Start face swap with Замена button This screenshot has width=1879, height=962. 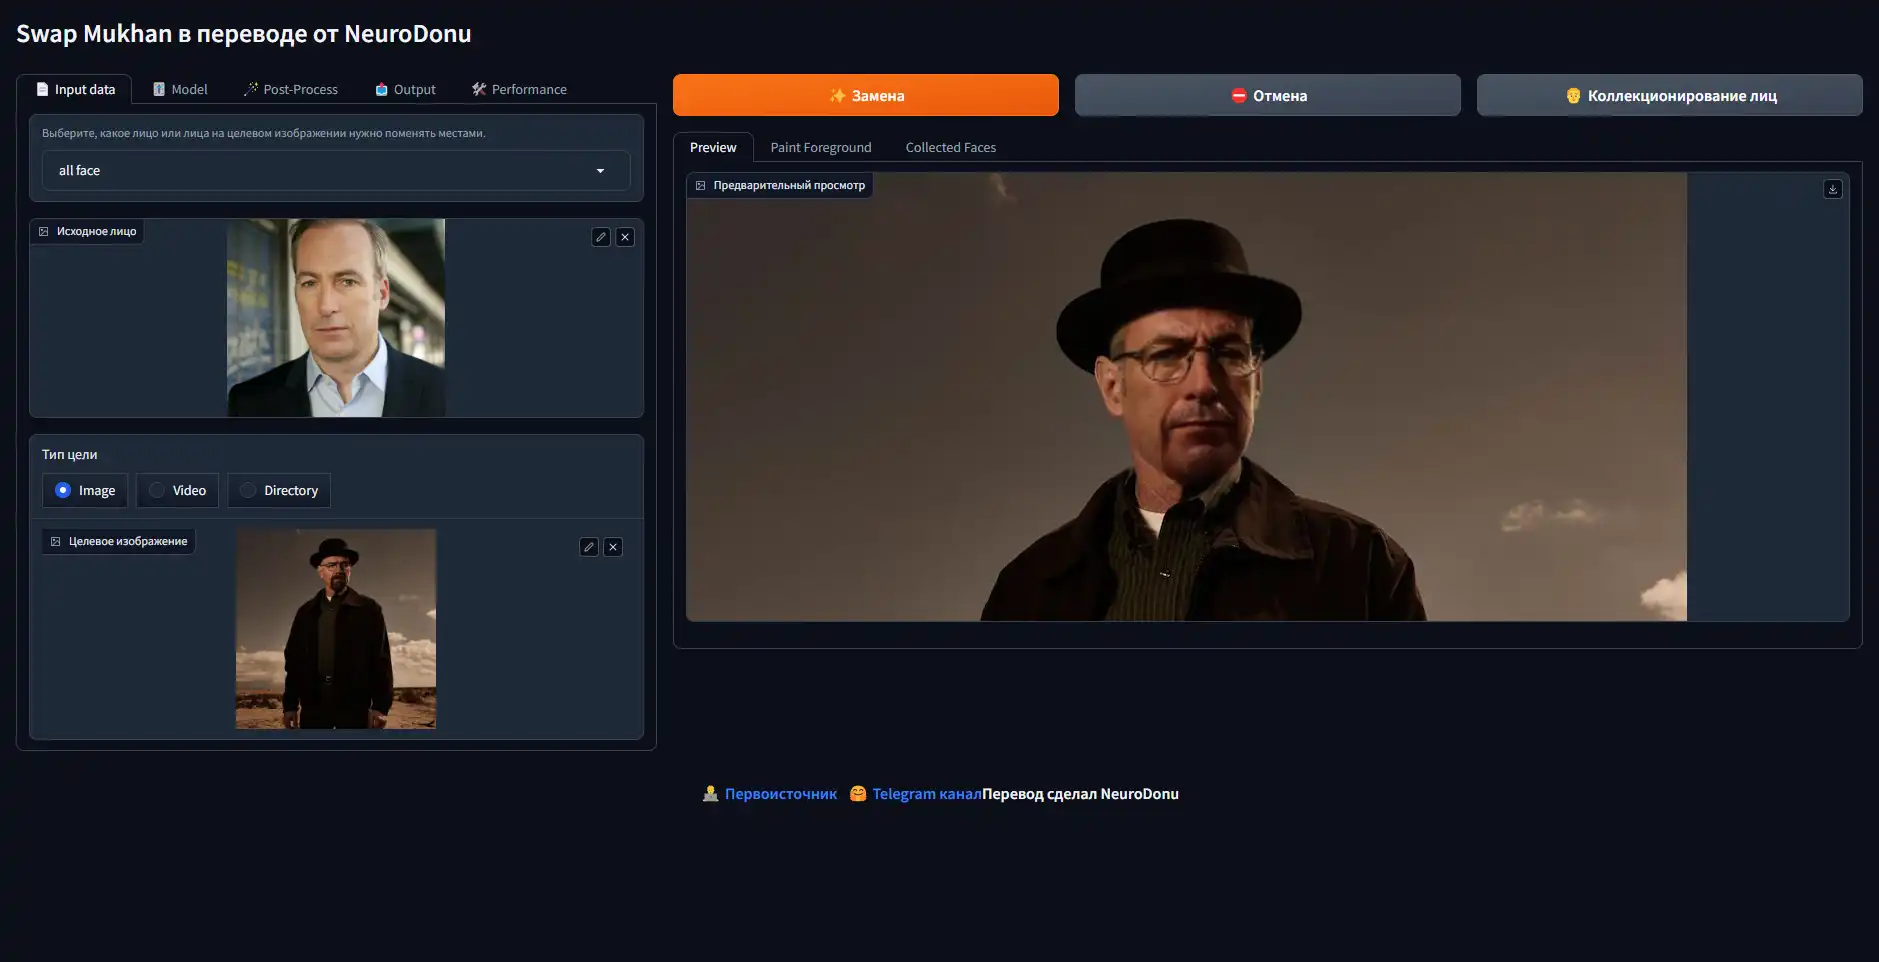coord(866,95)
